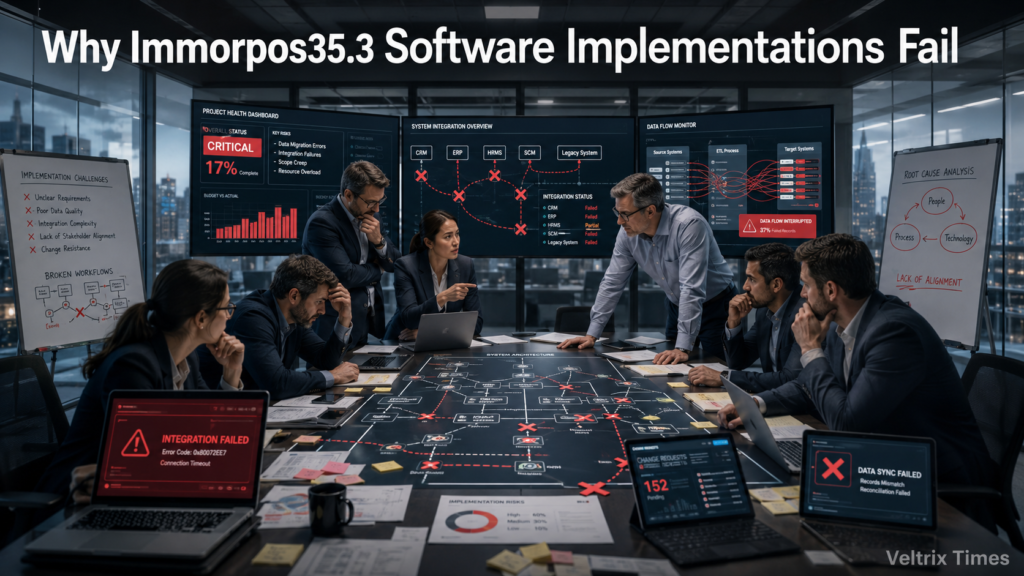Click the red Budget vs Actual bar chart
This screenshot has height=576, width=1024.
[x=256, y=222]
